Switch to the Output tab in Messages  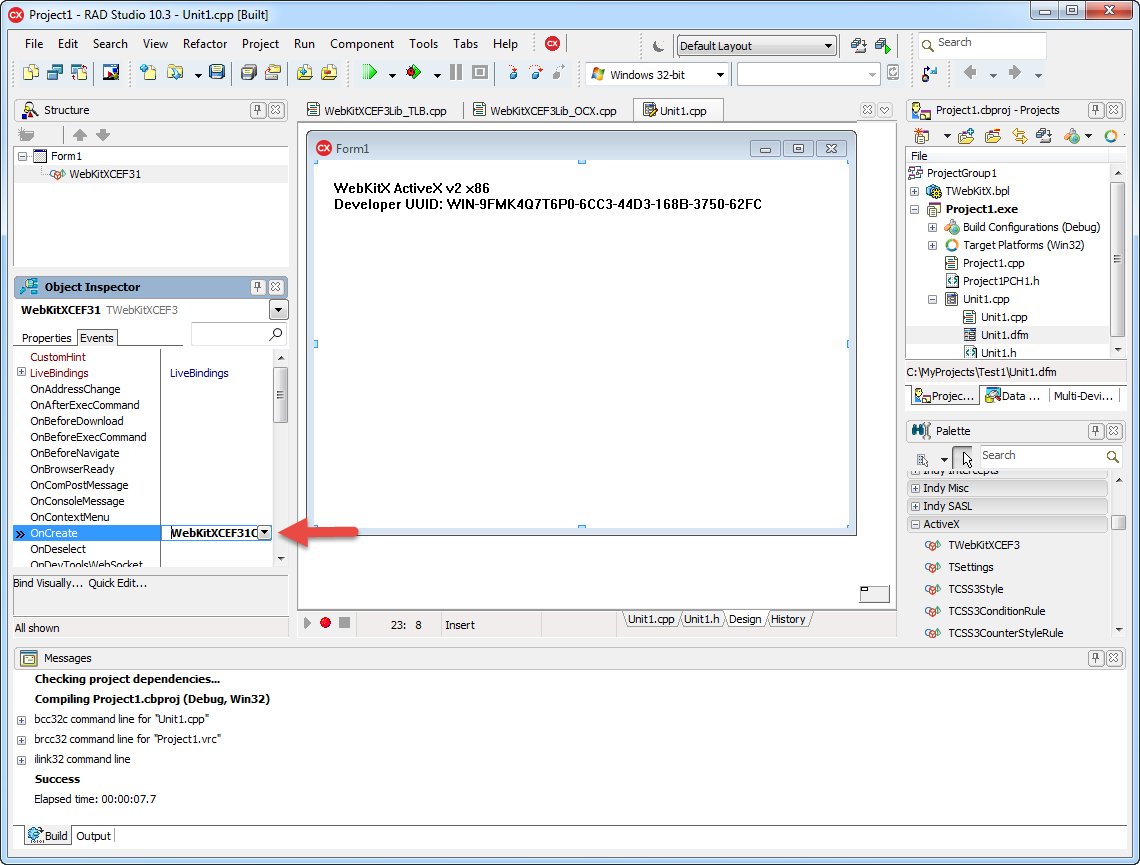tap(94, 836)
